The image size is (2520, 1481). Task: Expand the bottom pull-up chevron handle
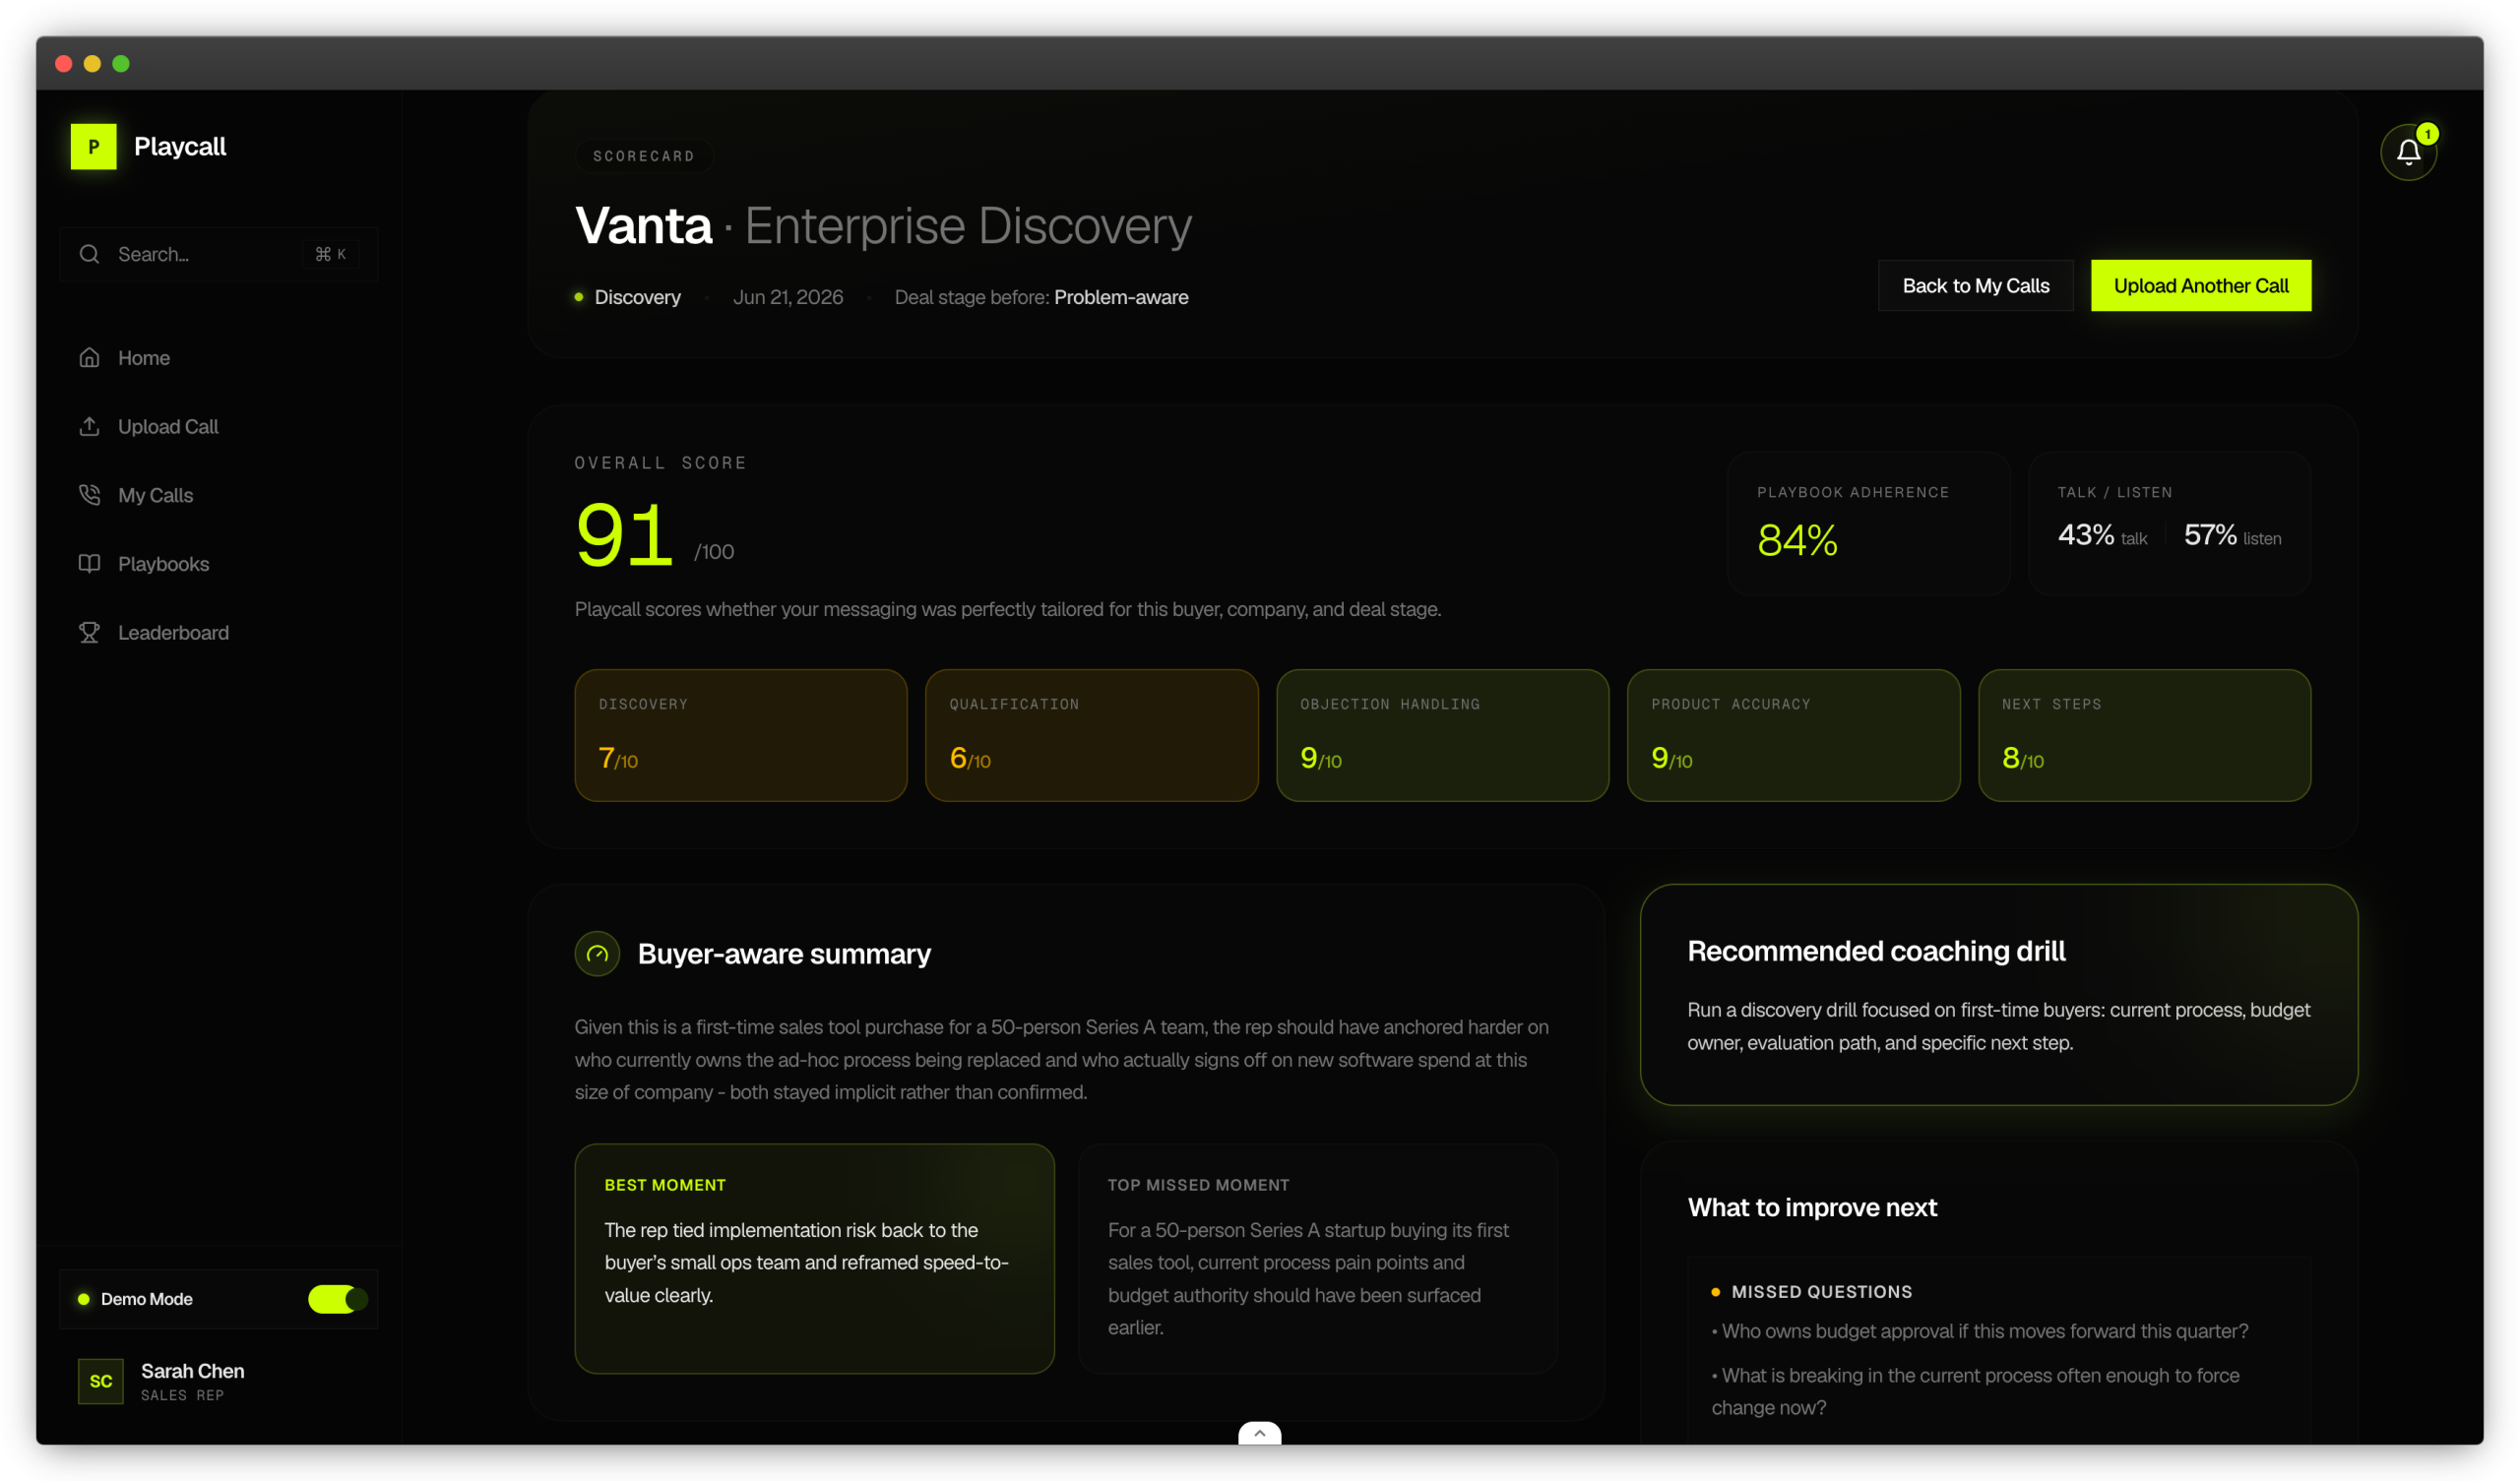[1259, 1433]
